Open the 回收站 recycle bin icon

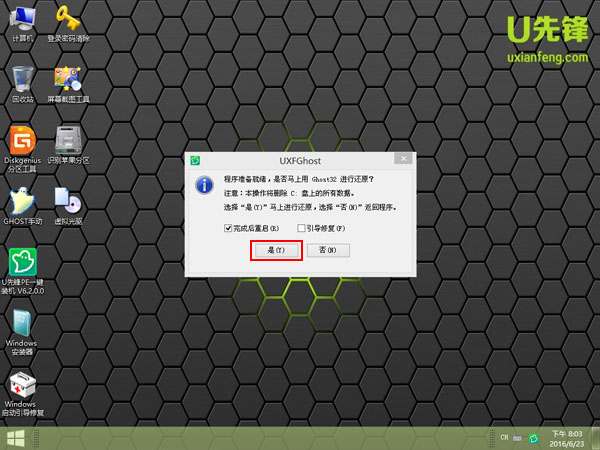point(23,84)
